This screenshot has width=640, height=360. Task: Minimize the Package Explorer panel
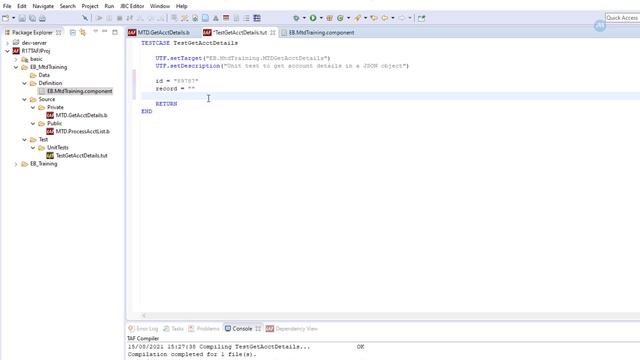pos(105,31)
